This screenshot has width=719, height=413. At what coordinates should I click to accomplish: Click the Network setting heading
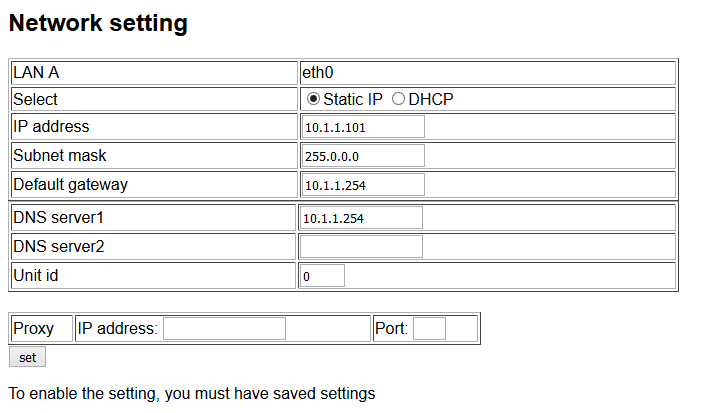point(98,23)
